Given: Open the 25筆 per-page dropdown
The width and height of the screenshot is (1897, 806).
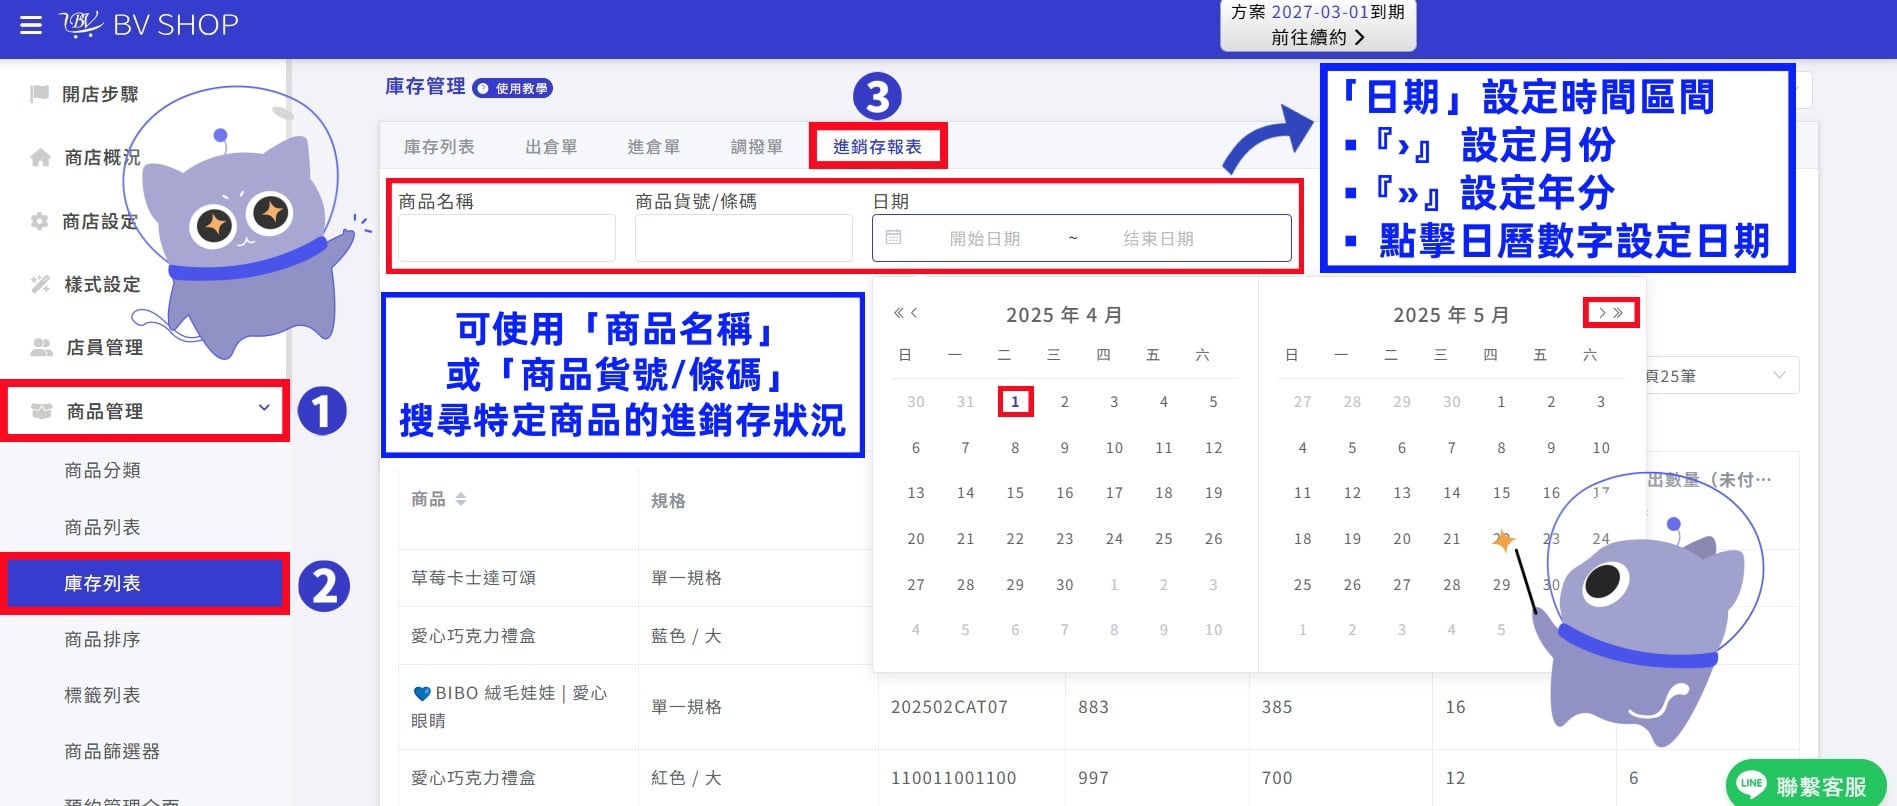Looking at the screenshot, I should point(1720,376).
